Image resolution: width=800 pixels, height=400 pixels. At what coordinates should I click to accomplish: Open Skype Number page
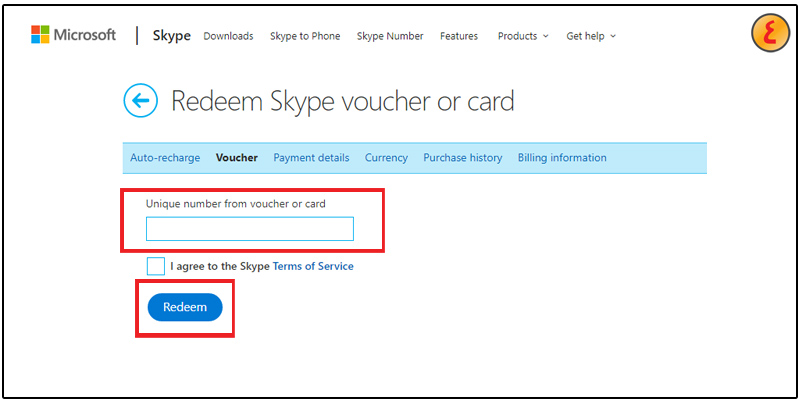coord(390,36)
